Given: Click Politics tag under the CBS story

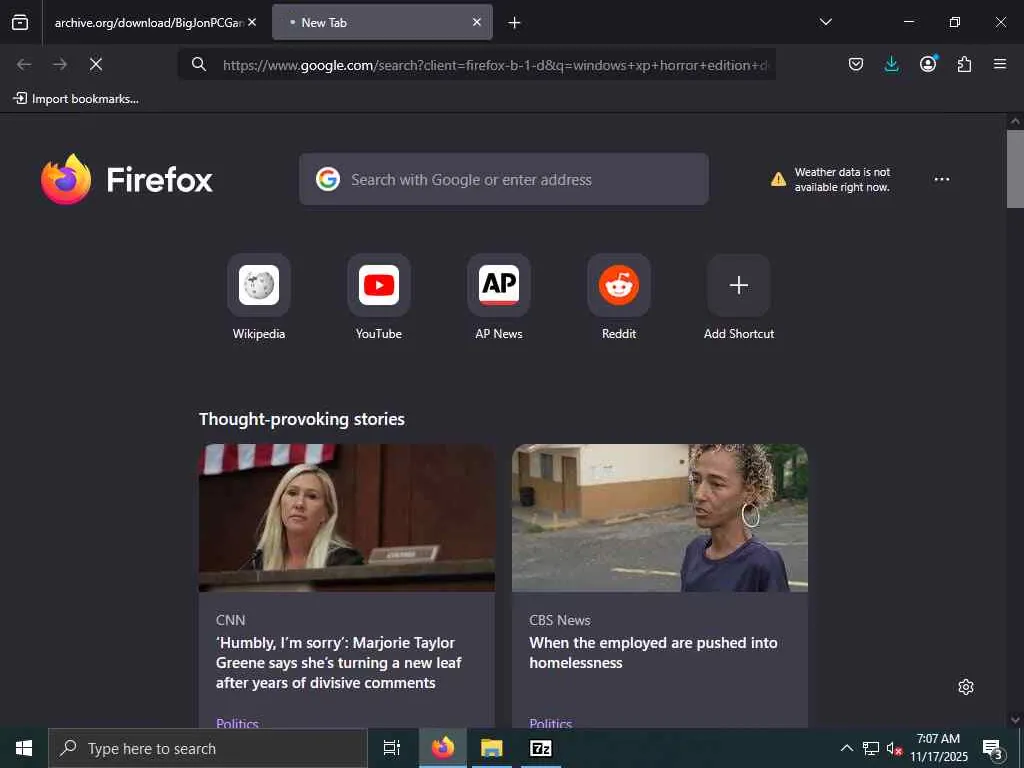Looking at the screenshot, I should pos(551,722).
